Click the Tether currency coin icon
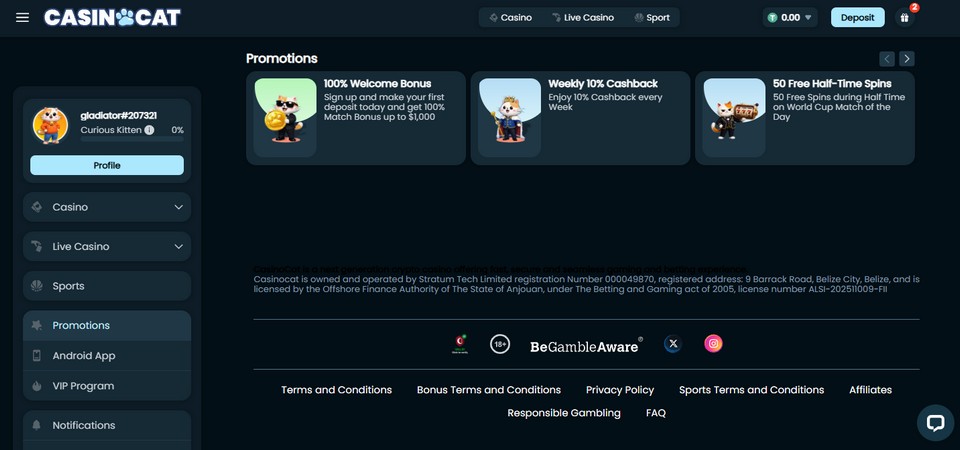Image resolution: width=960 pixels, height=450 pixels. (773, 18)
